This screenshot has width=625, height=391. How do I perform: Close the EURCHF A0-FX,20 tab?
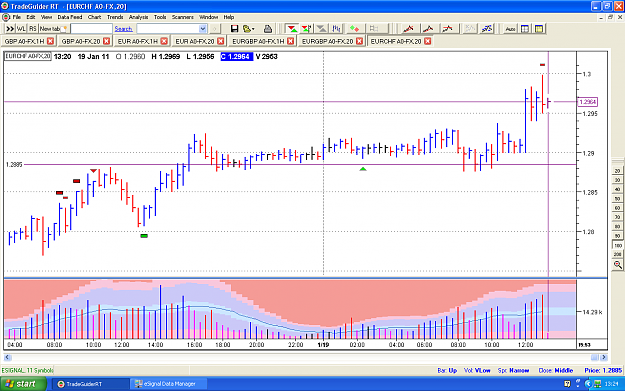[x=428, y=41]
